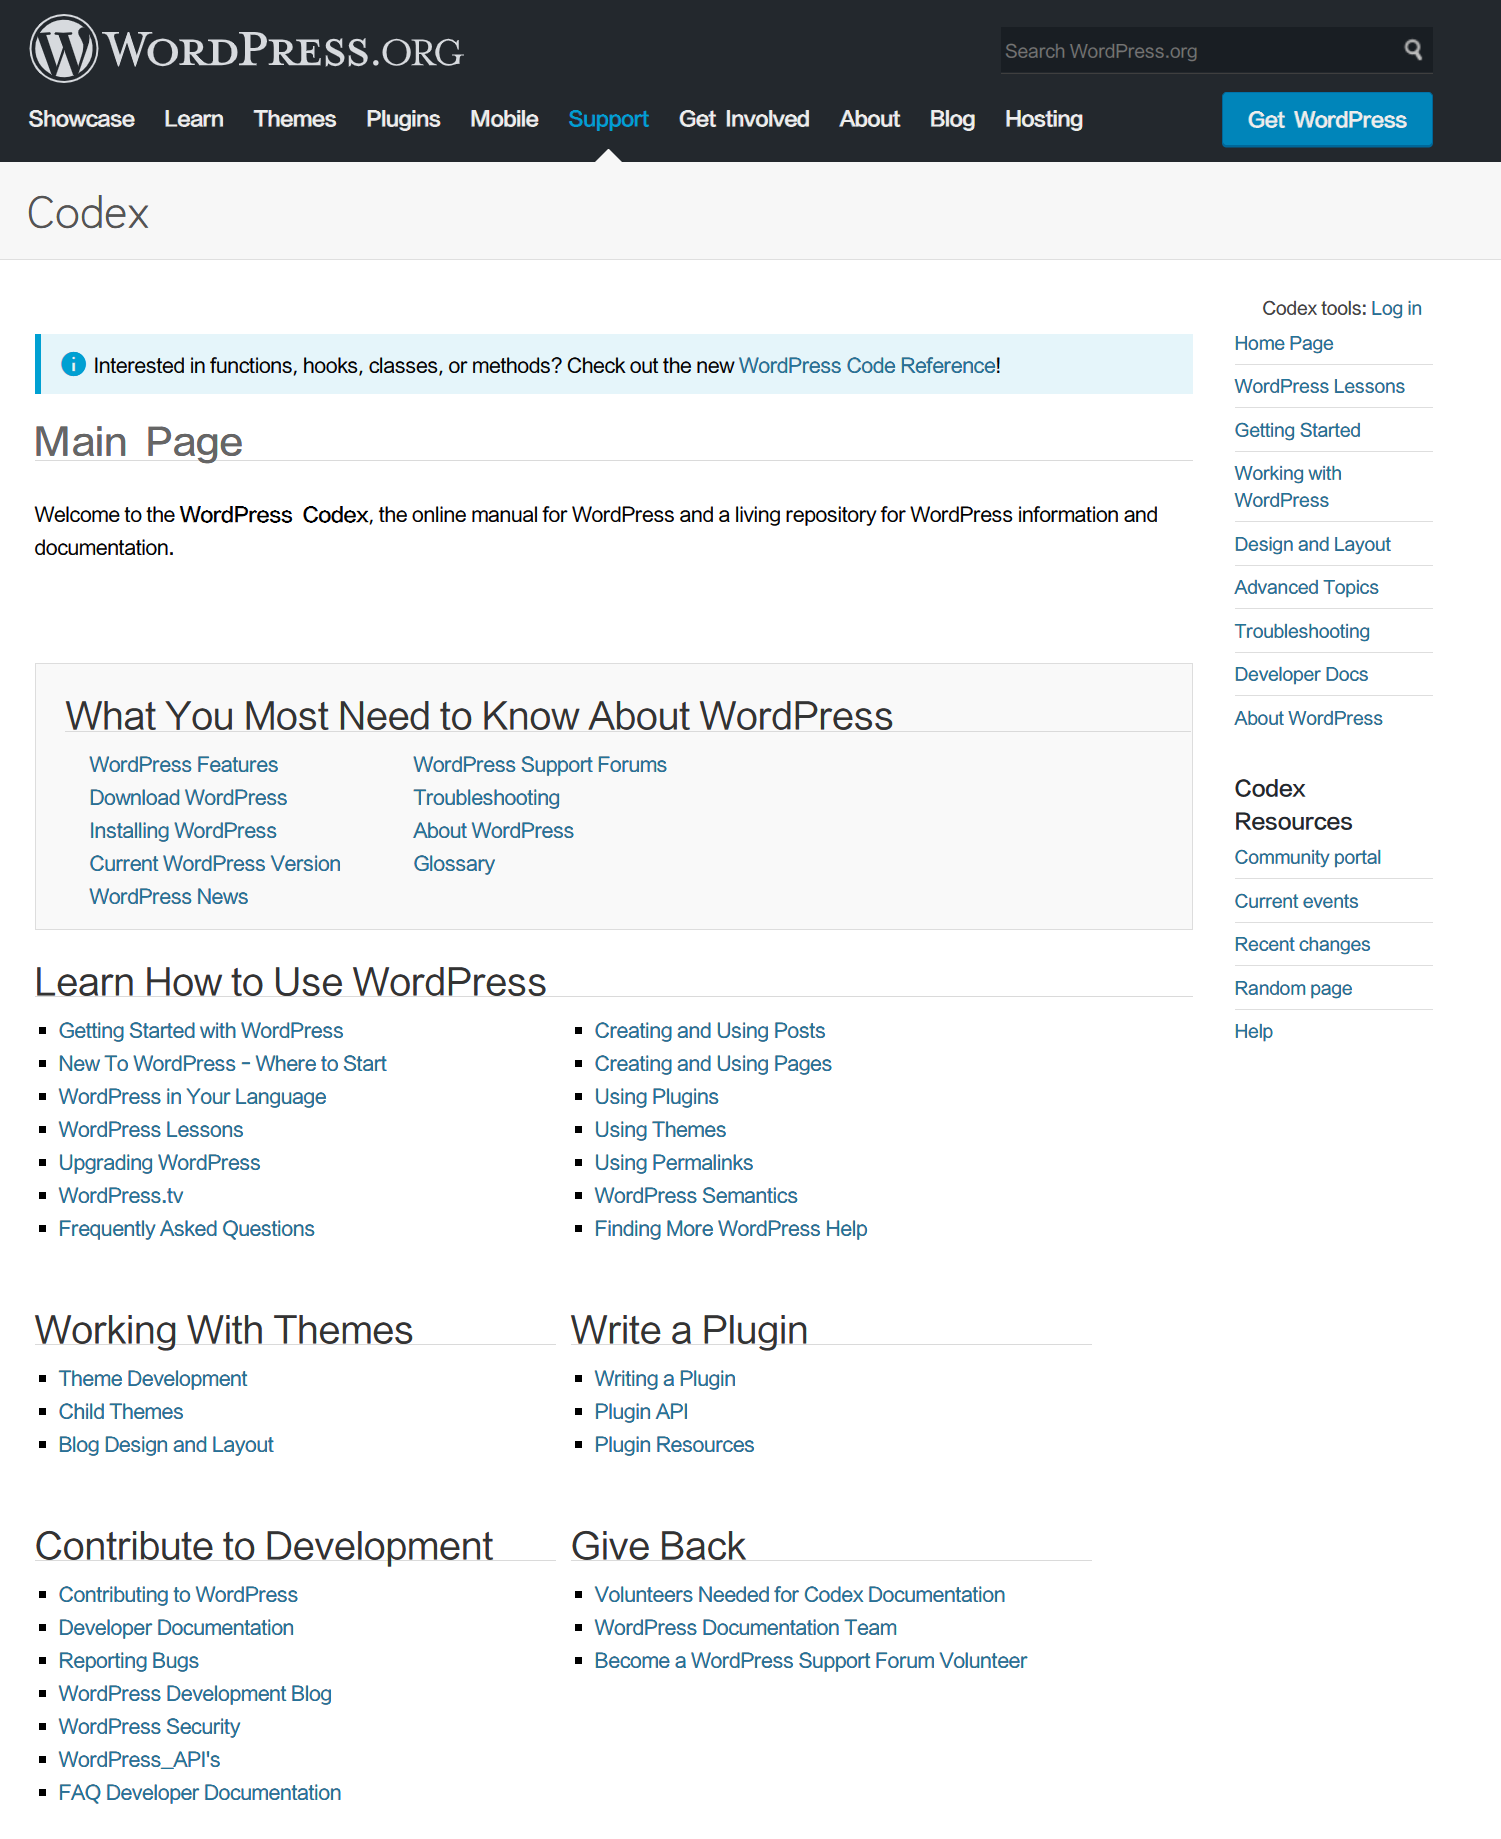Click the Help sidebar link
The height and width of the screenshot is (1839, 1501).
pyautogui.click(x=1254, y=1031)
